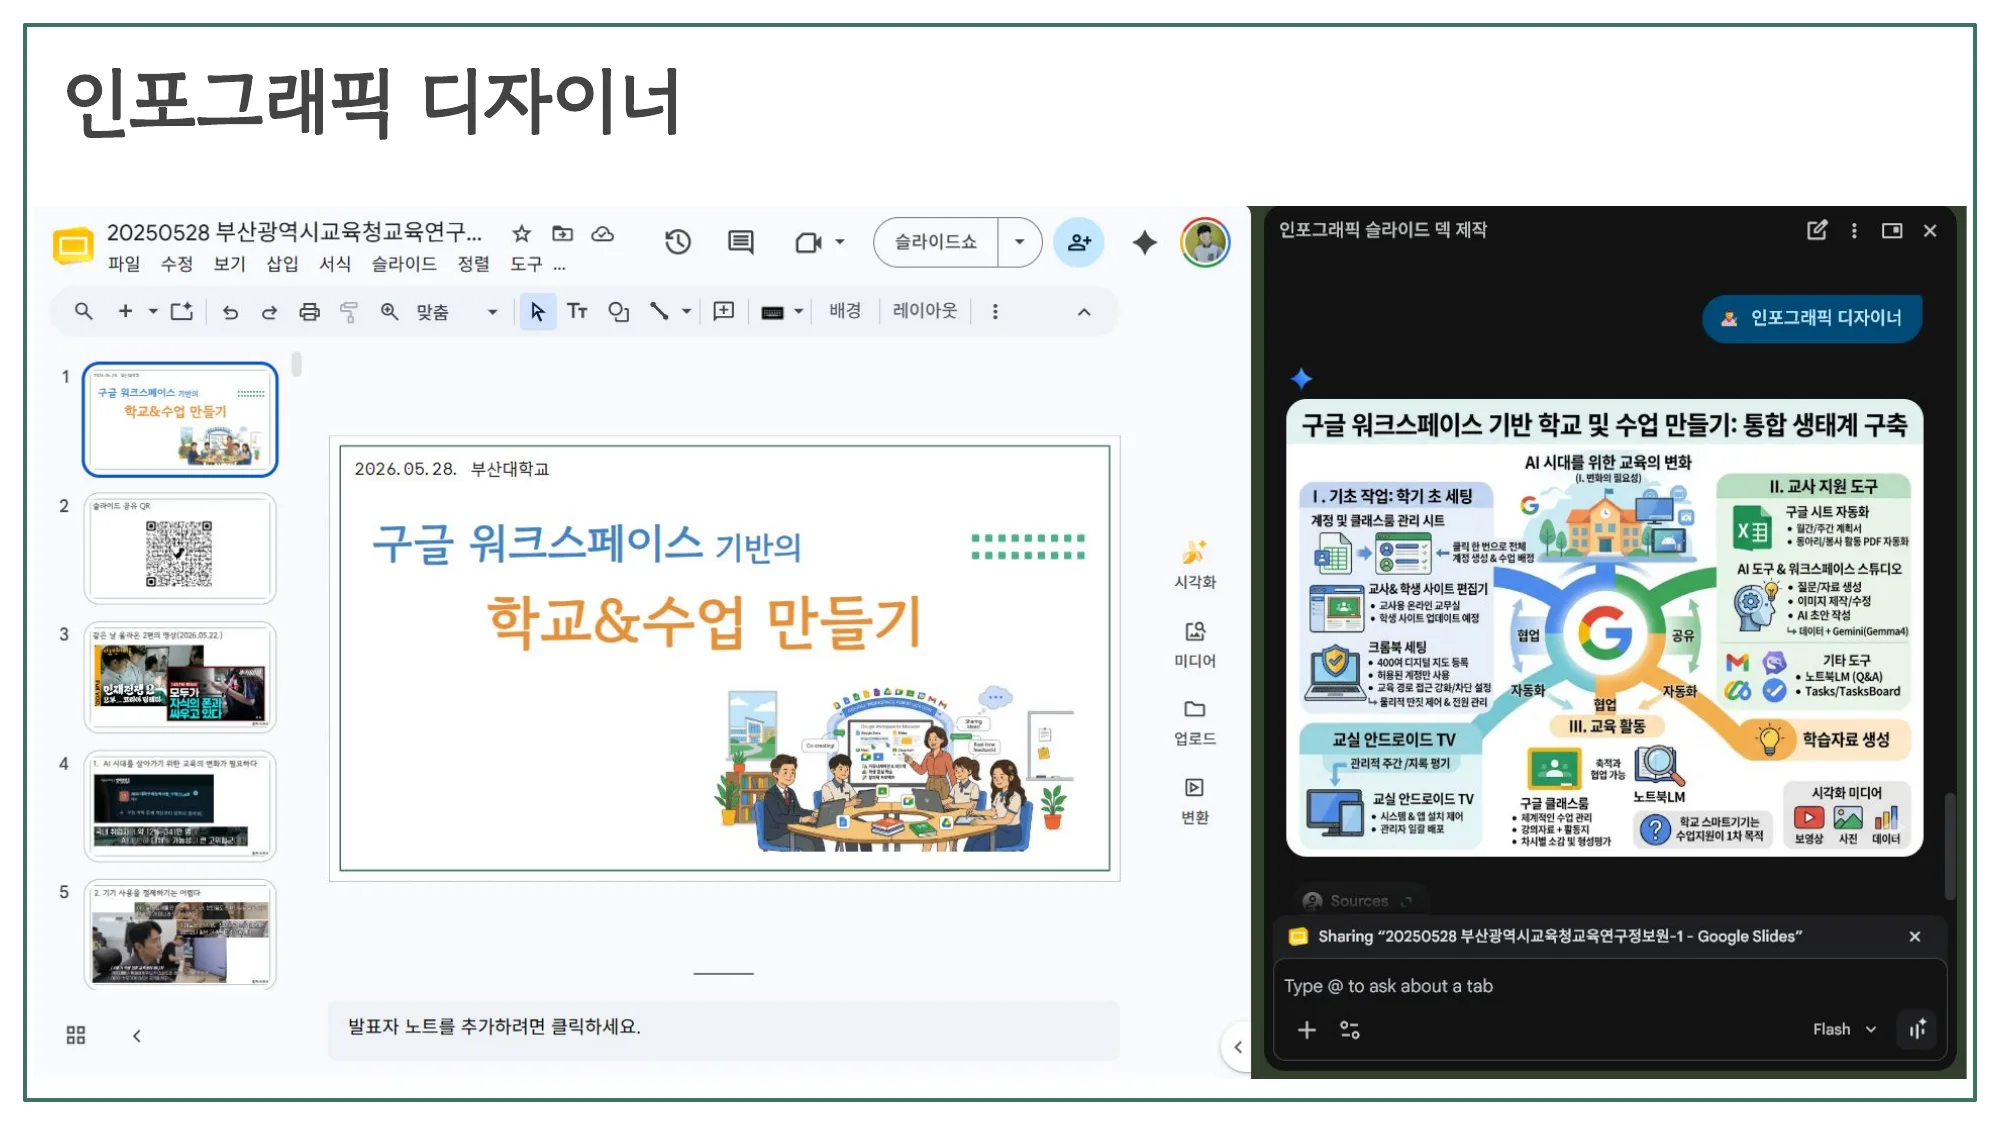Open the video call dropdown arrow
This screenshot has height=1125, width=2000.
click(840, 242)
